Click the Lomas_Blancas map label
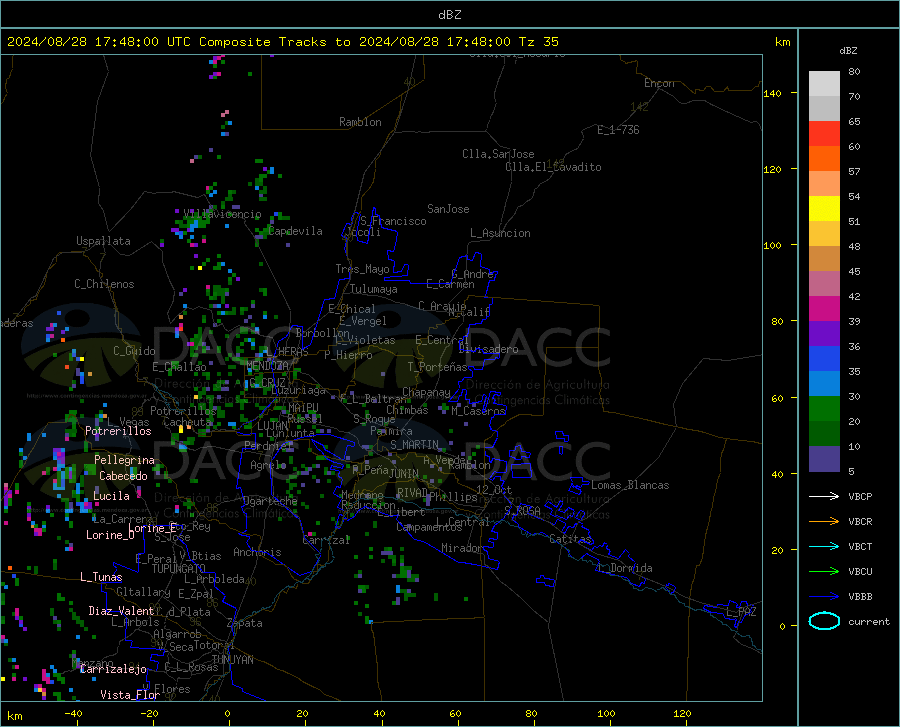Image resolution: width=900 pixels, height=727 pixels. 630,485
